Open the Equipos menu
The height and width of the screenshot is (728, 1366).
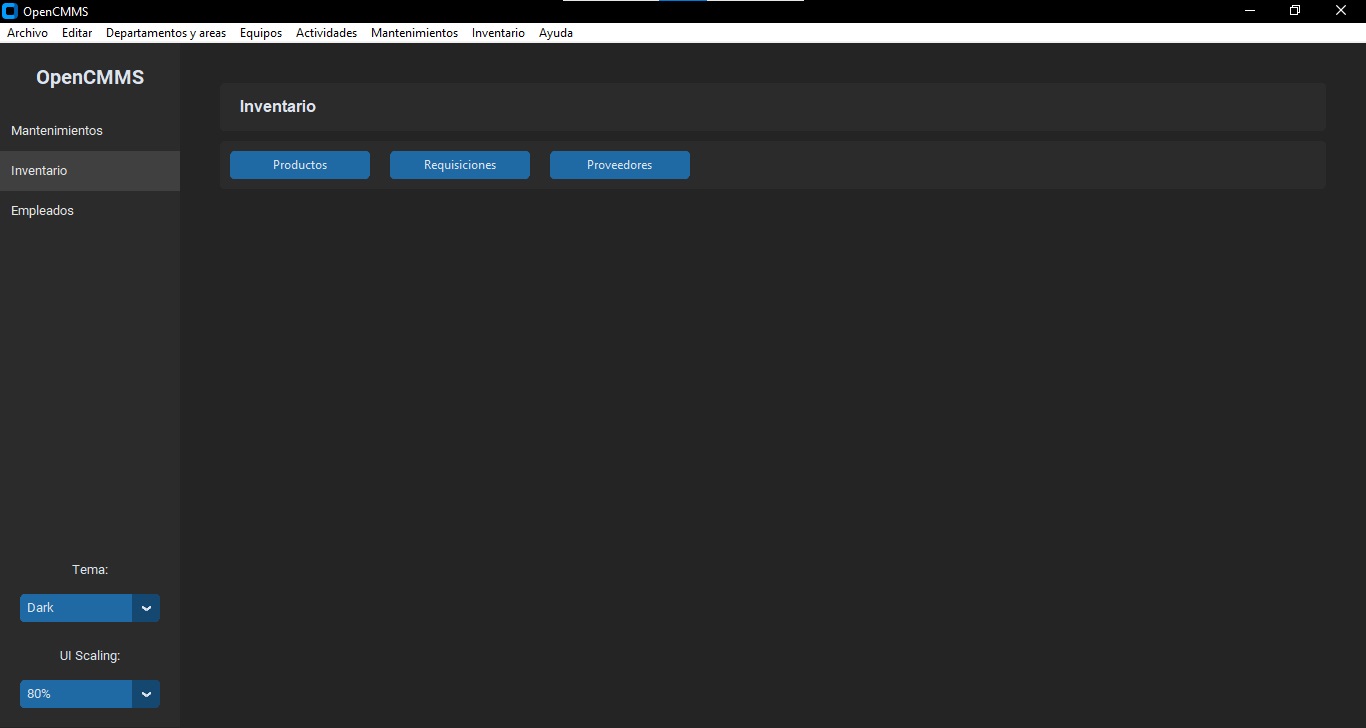[x=260, y=32]
